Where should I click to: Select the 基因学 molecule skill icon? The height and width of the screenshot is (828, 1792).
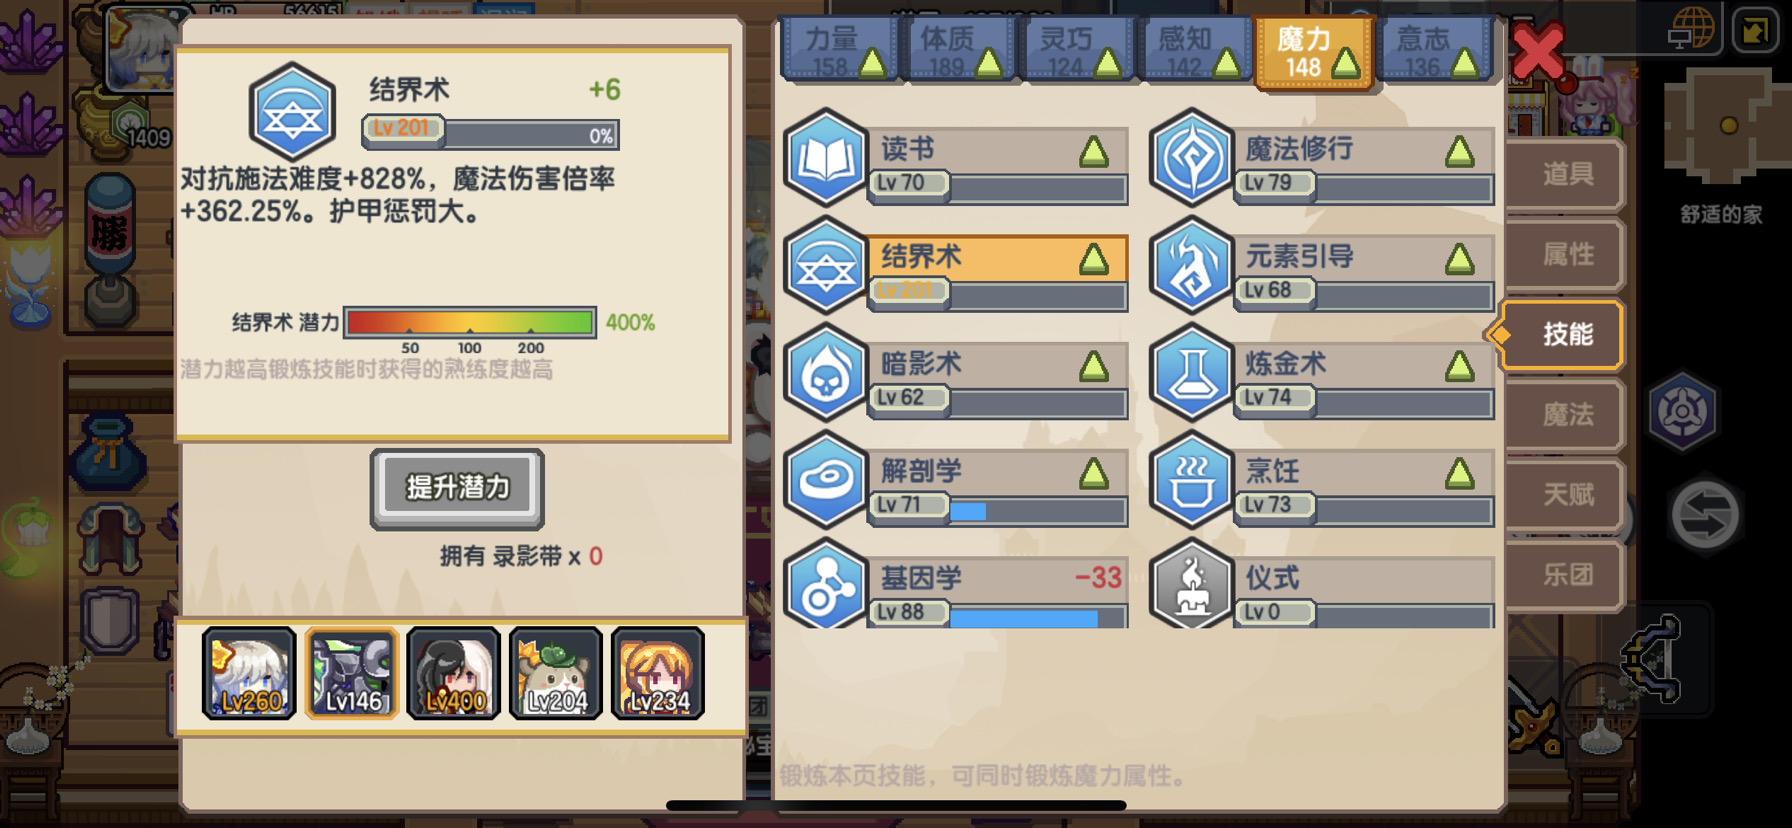click(825, 586)
